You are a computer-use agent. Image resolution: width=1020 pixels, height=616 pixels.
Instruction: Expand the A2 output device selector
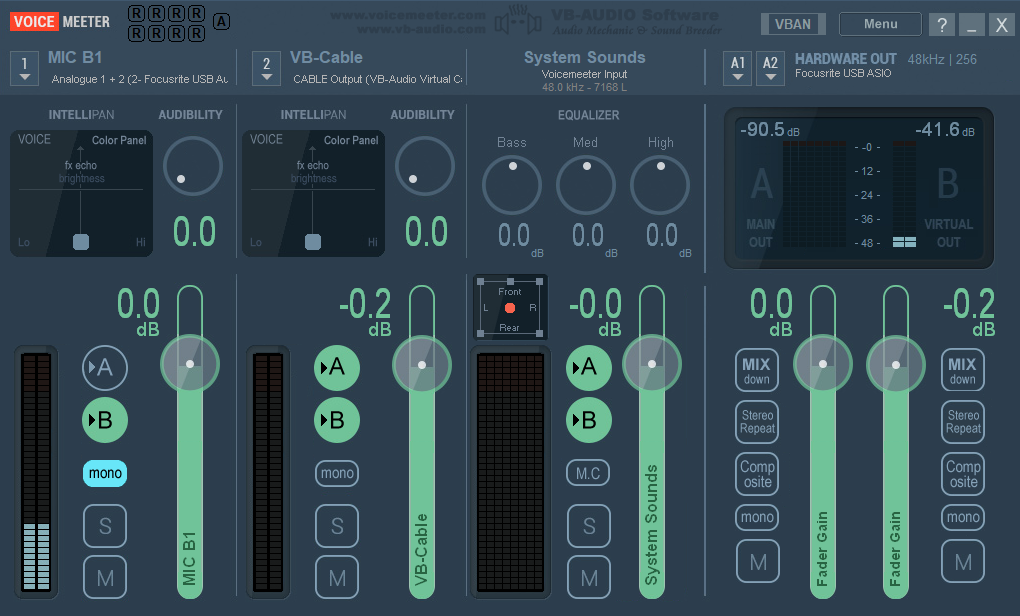(770, 68)
